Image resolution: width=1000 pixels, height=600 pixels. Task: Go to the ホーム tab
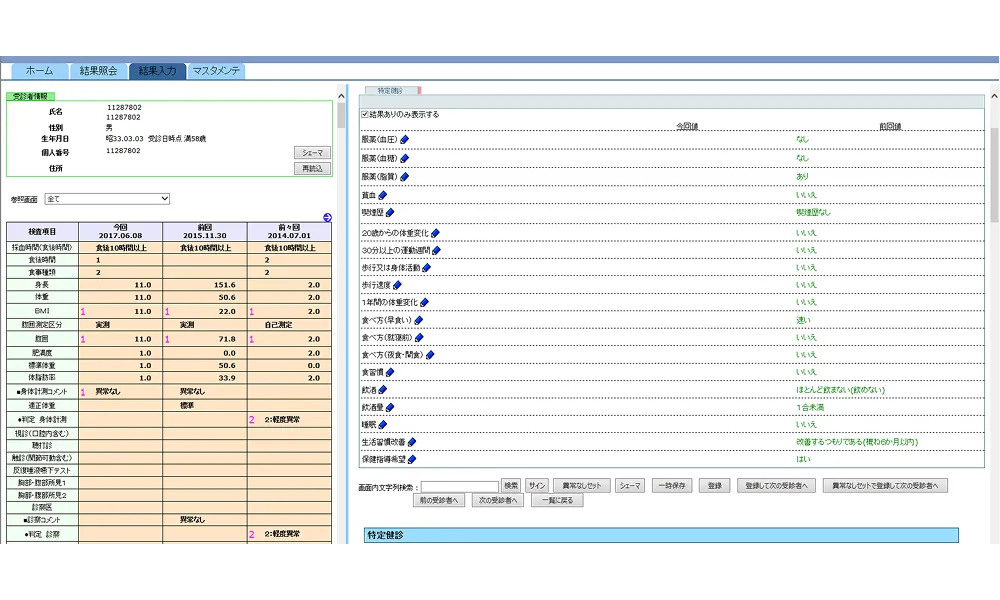coord(40,71)
